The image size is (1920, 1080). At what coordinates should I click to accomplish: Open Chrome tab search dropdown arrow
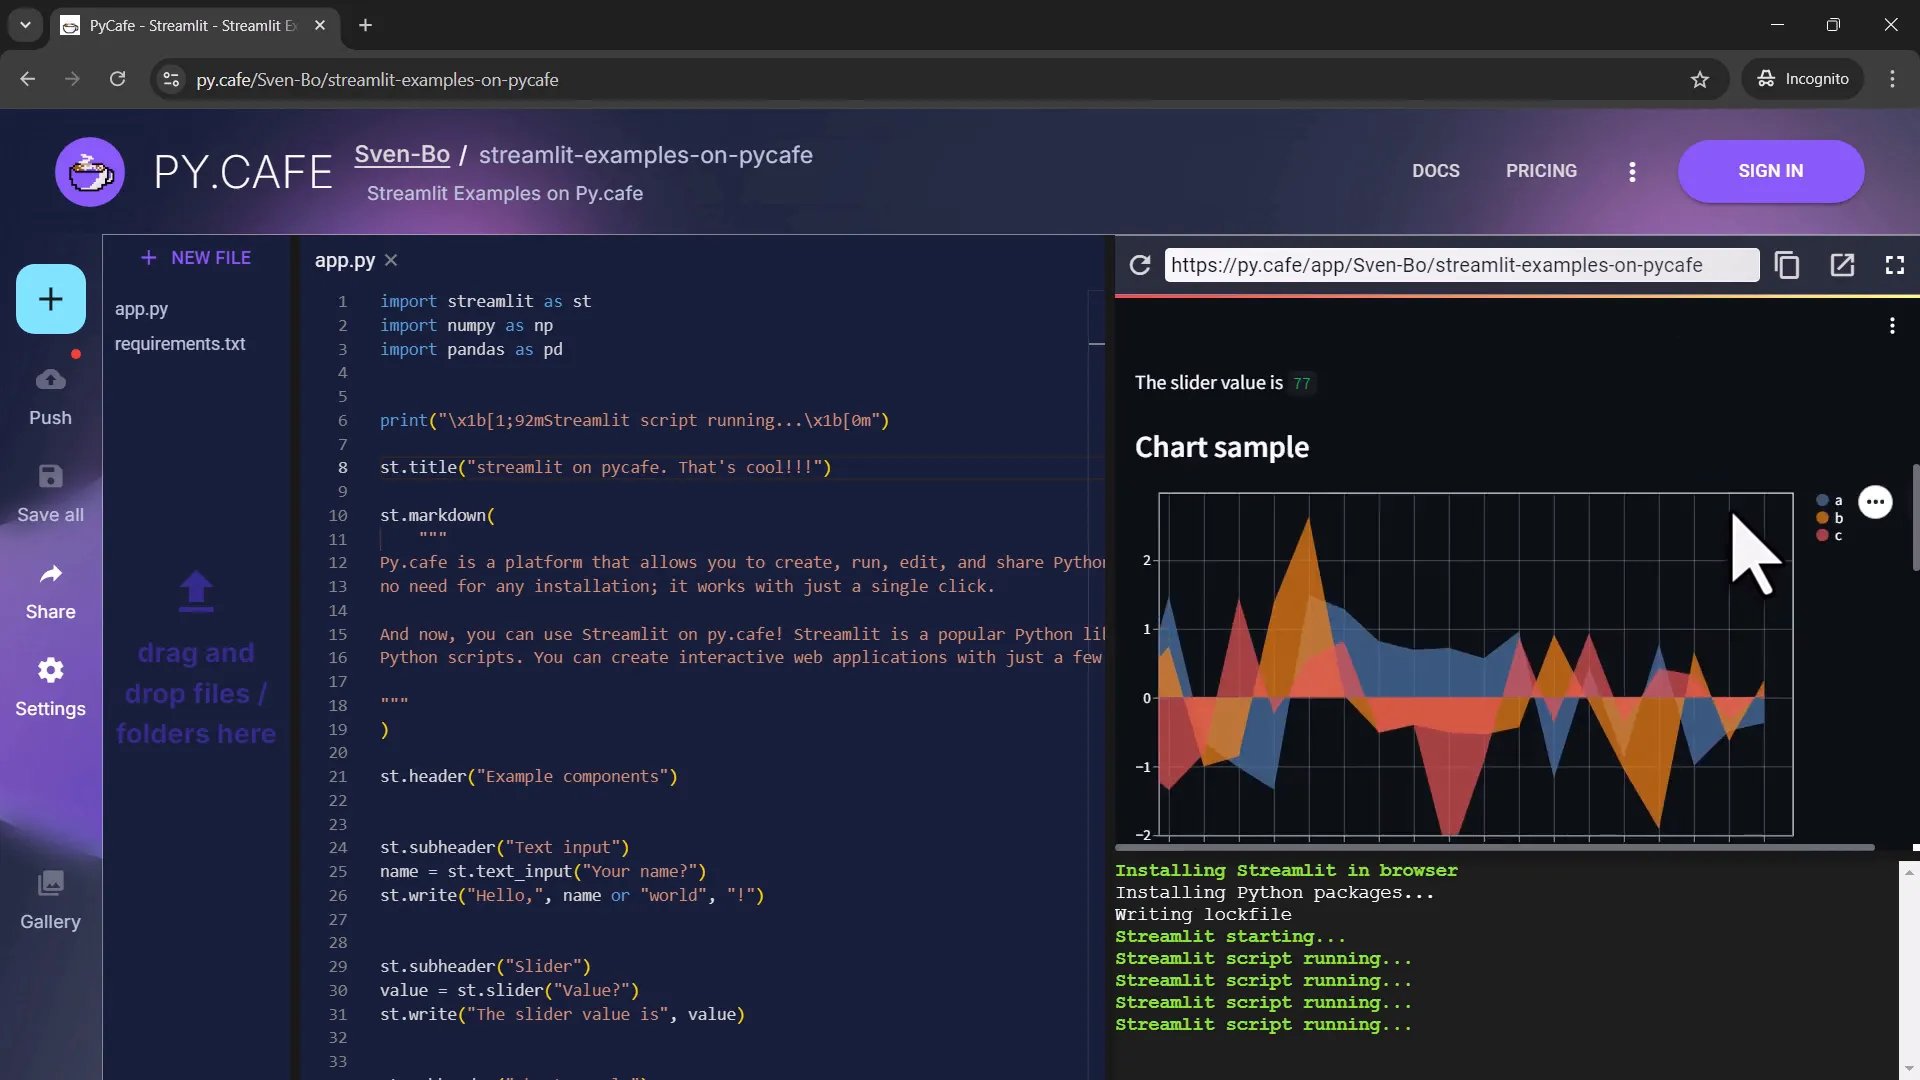pos(25,25)
